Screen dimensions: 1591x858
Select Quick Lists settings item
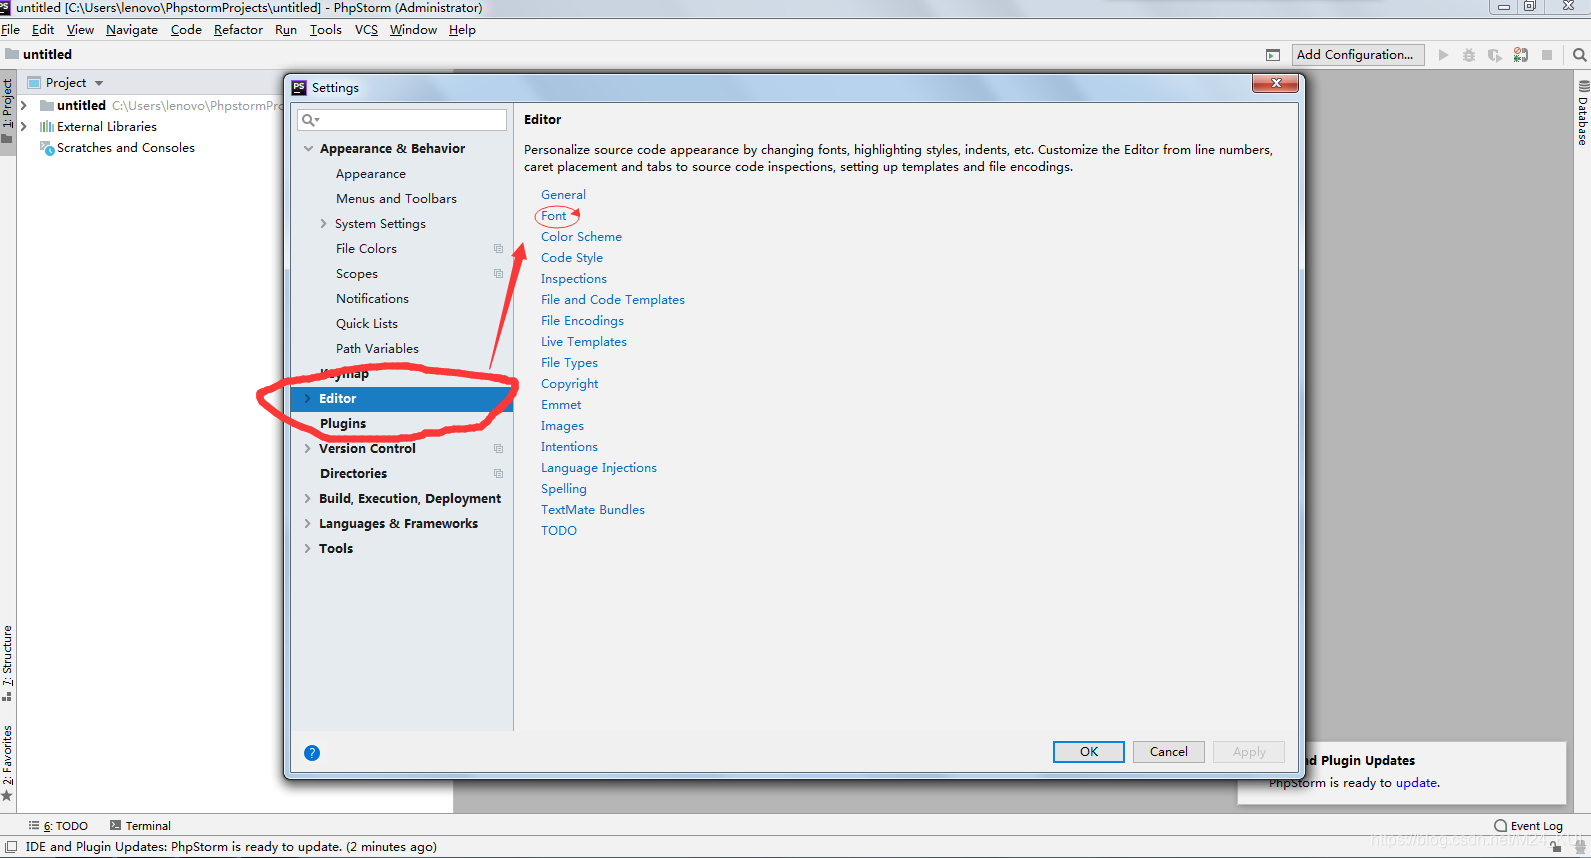(x=367, y=324)
